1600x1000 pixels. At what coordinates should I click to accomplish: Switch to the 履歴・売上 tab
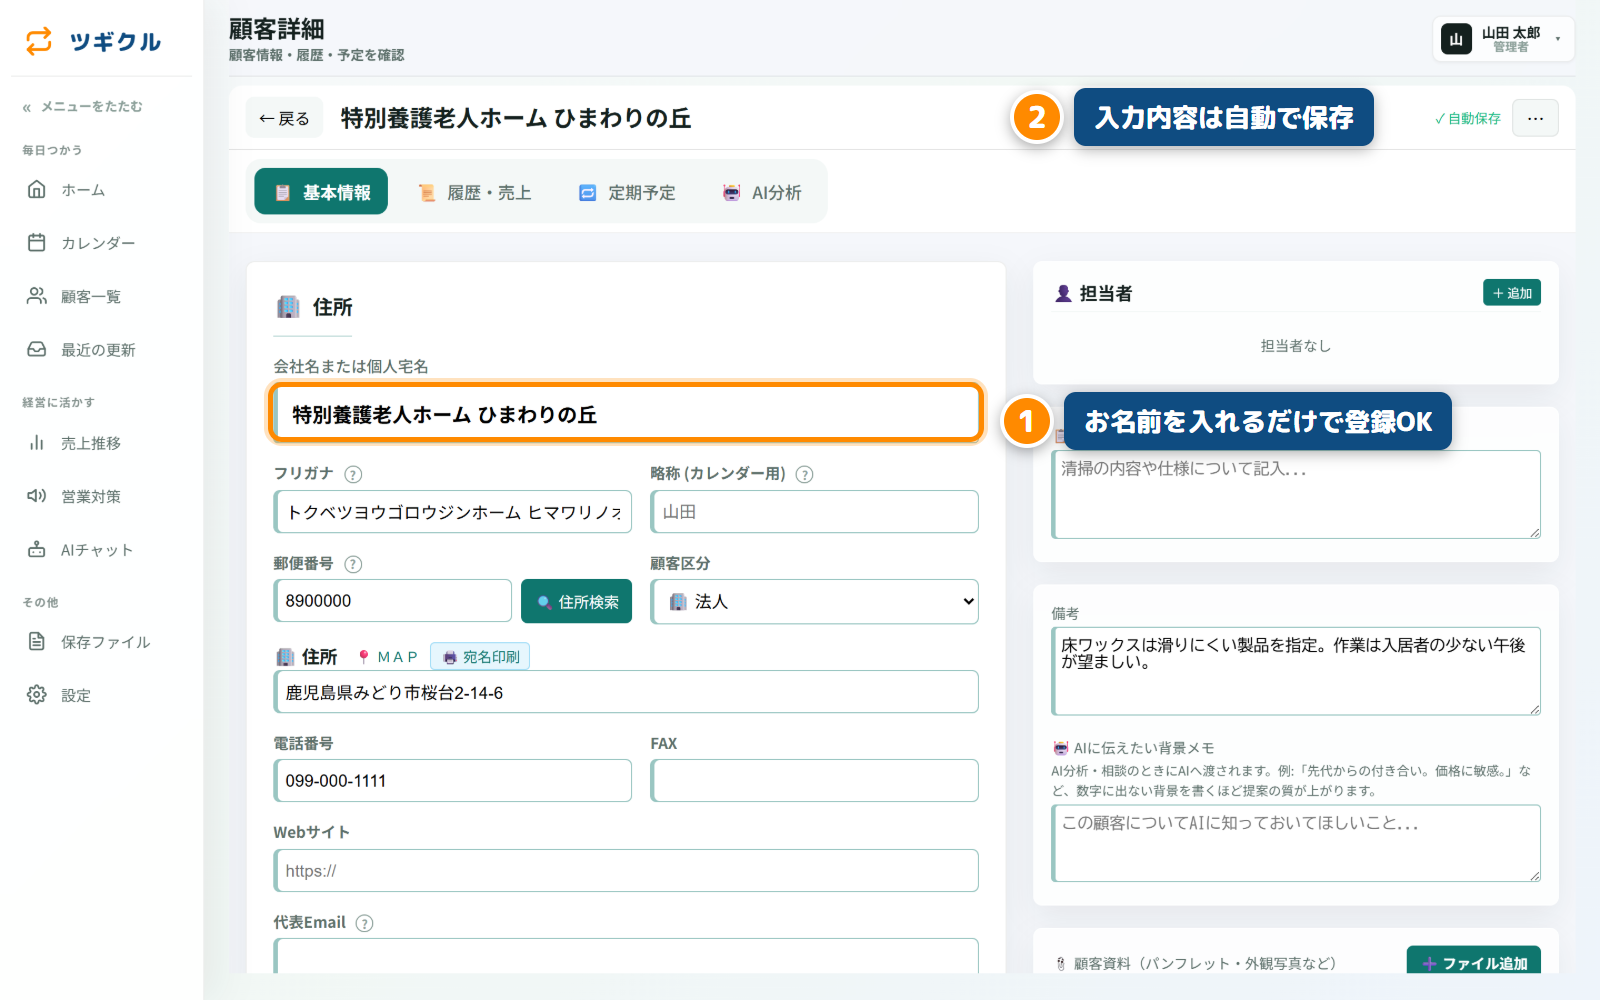click(x=474, y=192)
